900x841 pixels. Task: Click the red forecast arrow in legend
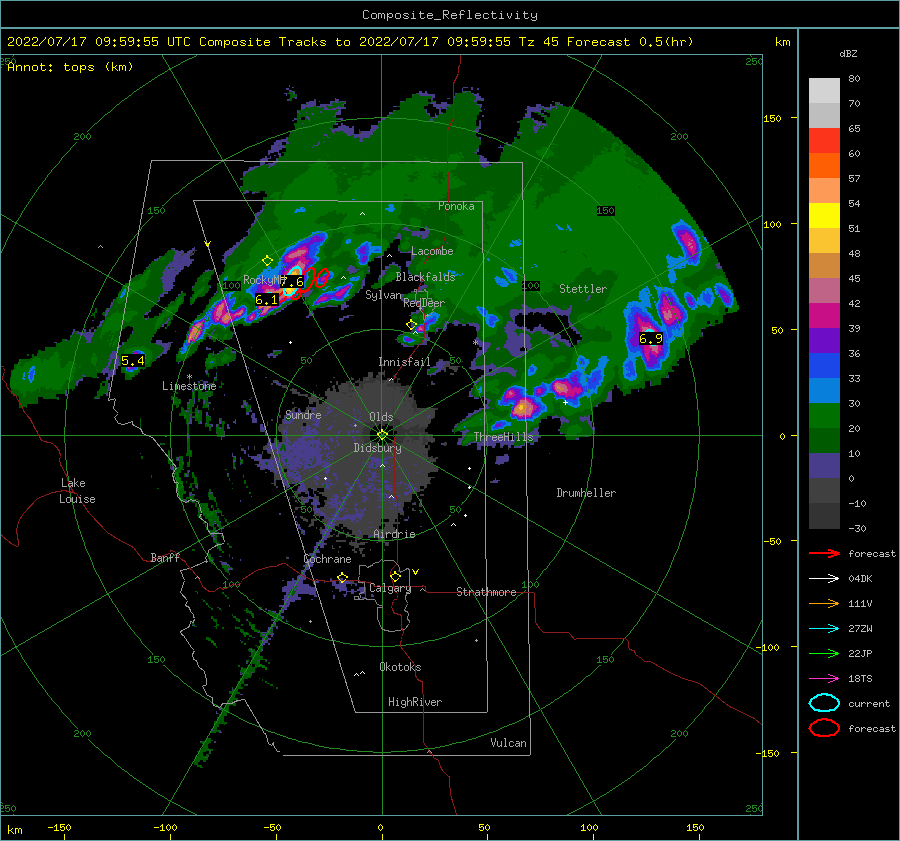(824, 553)
